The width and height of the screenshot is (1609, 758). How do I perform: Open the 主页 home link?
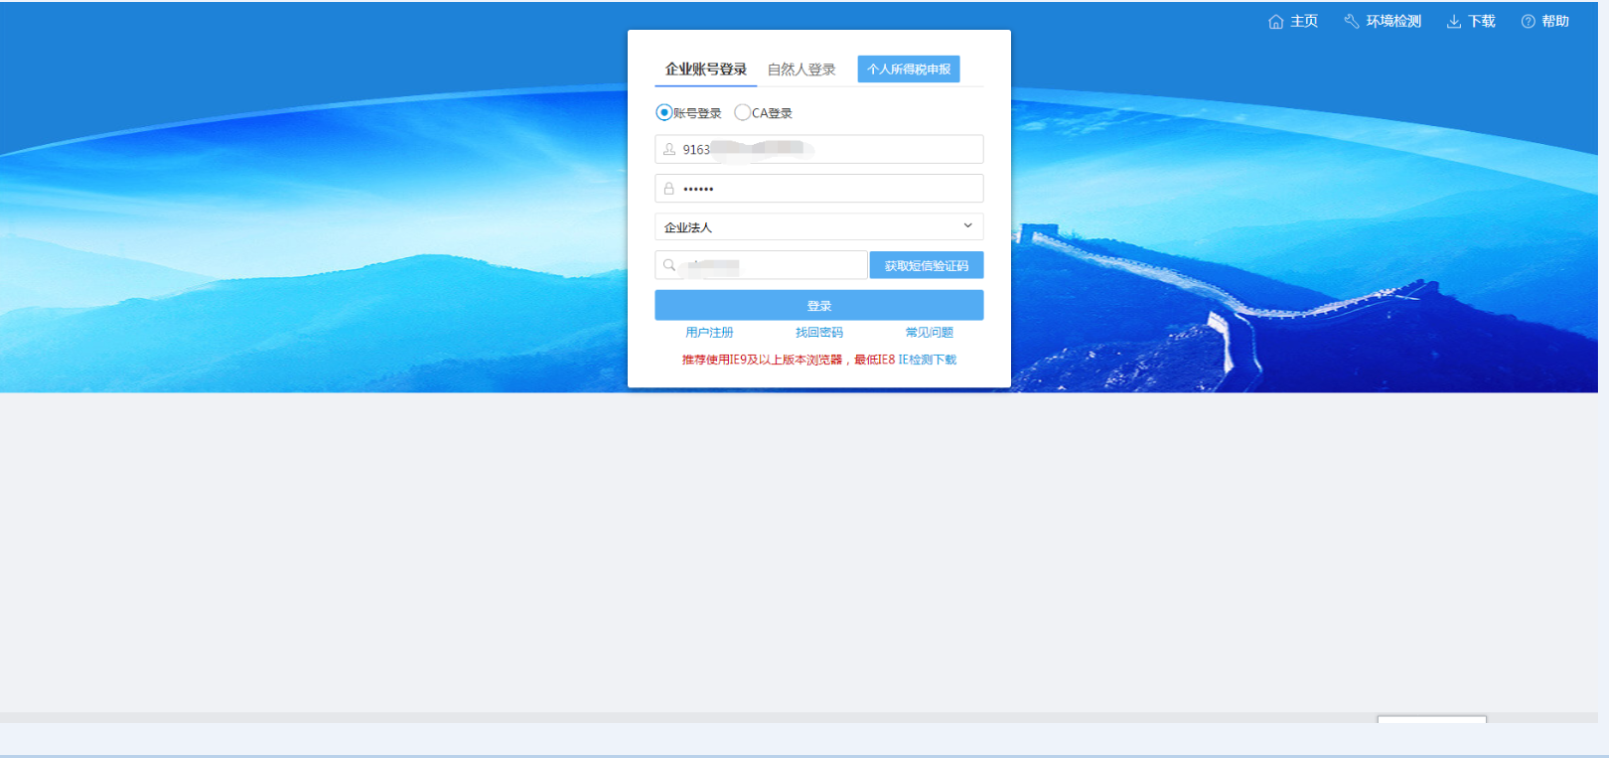click(1304, 21)
